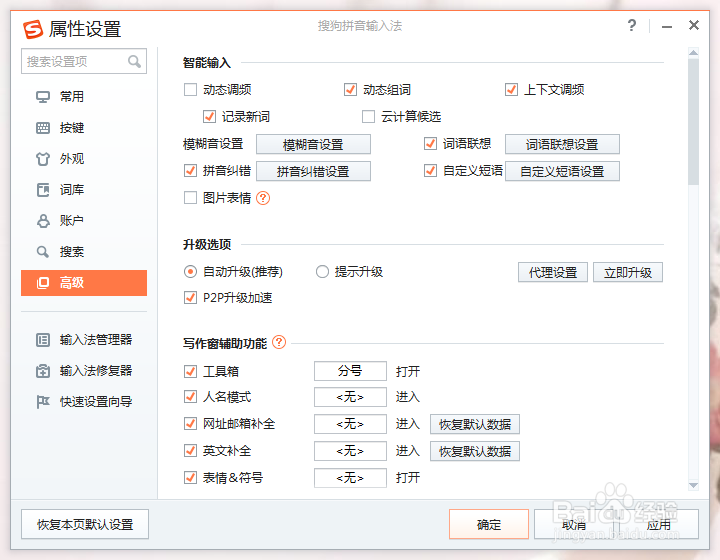Screen dimensions: 720x560
Task: Open the 按键 settings category
Action: (x=84, y=128)
